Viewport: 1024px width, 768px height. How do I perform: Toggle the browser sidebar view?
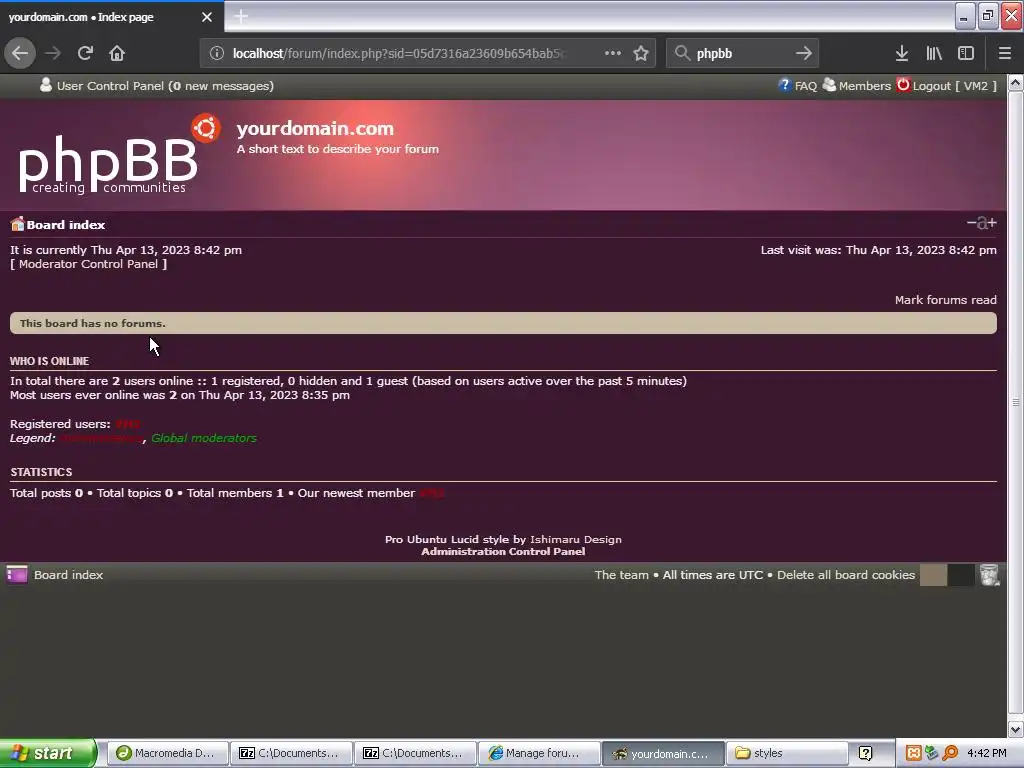pos(966,54)
